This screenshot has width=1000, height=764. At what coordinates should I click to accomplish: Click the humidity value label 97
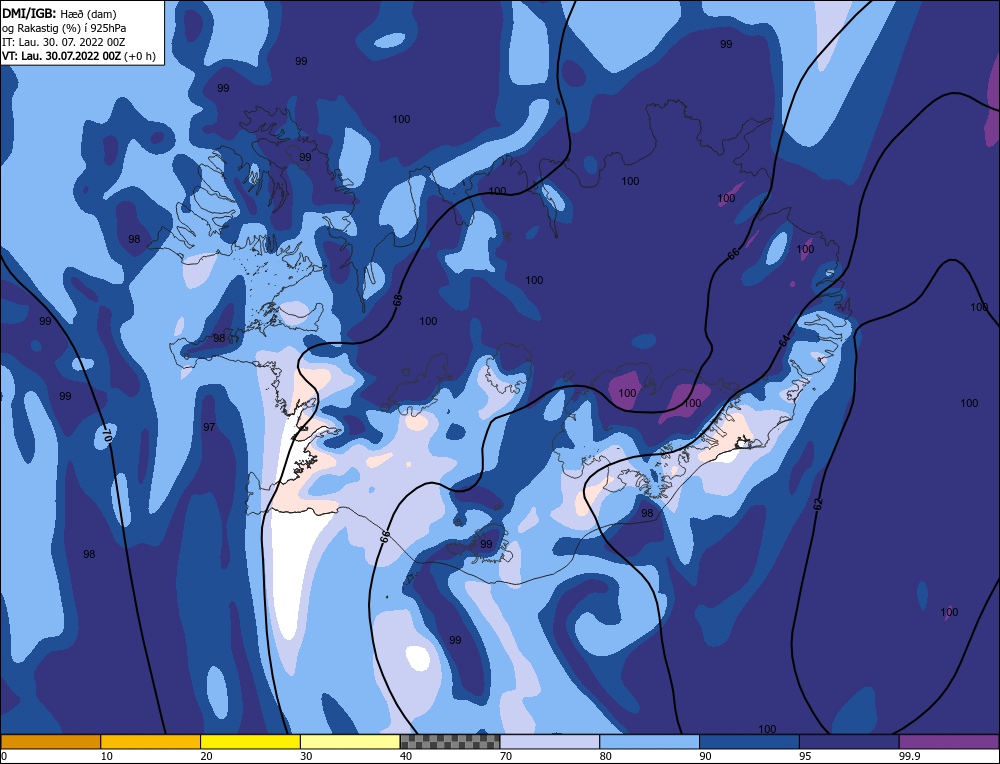[209, 427]
